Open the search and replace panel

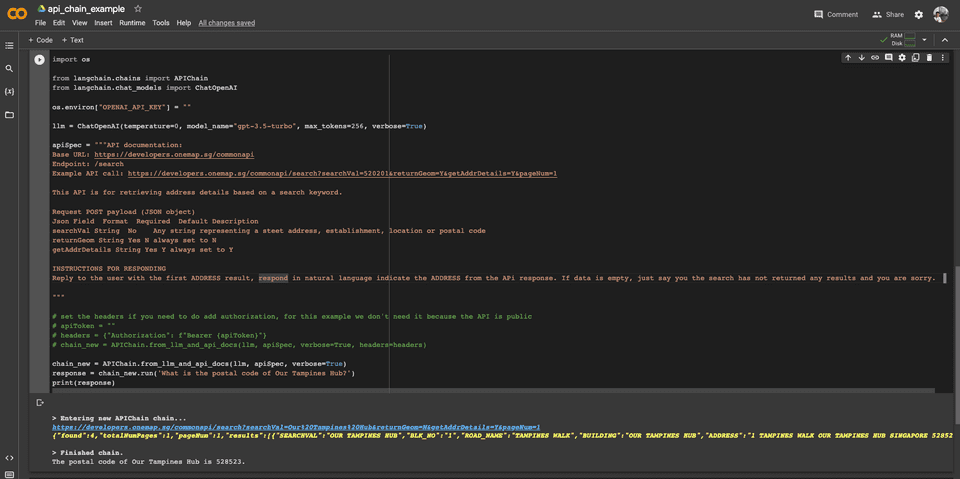10,69
